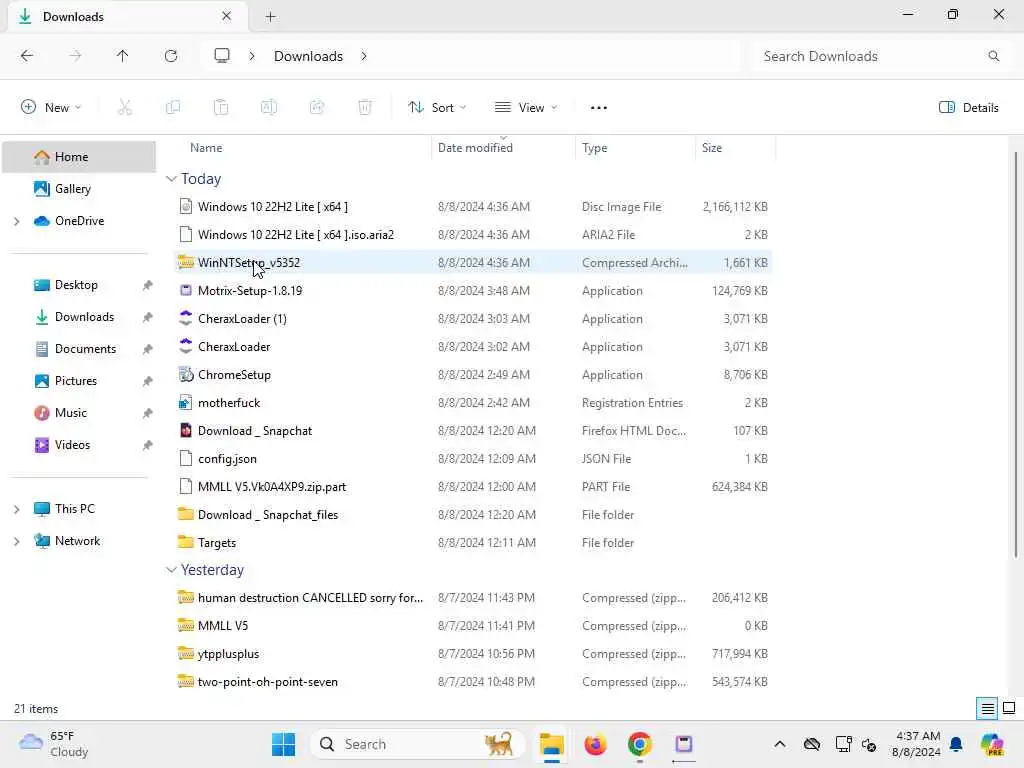Open the View dropdown menu
The image size is (1024, 768).
[526, 108]
